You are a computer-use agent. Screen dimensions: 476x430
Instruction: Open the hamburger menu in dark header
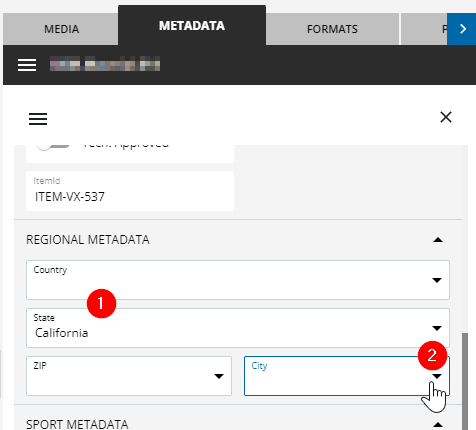pos(27,65)
